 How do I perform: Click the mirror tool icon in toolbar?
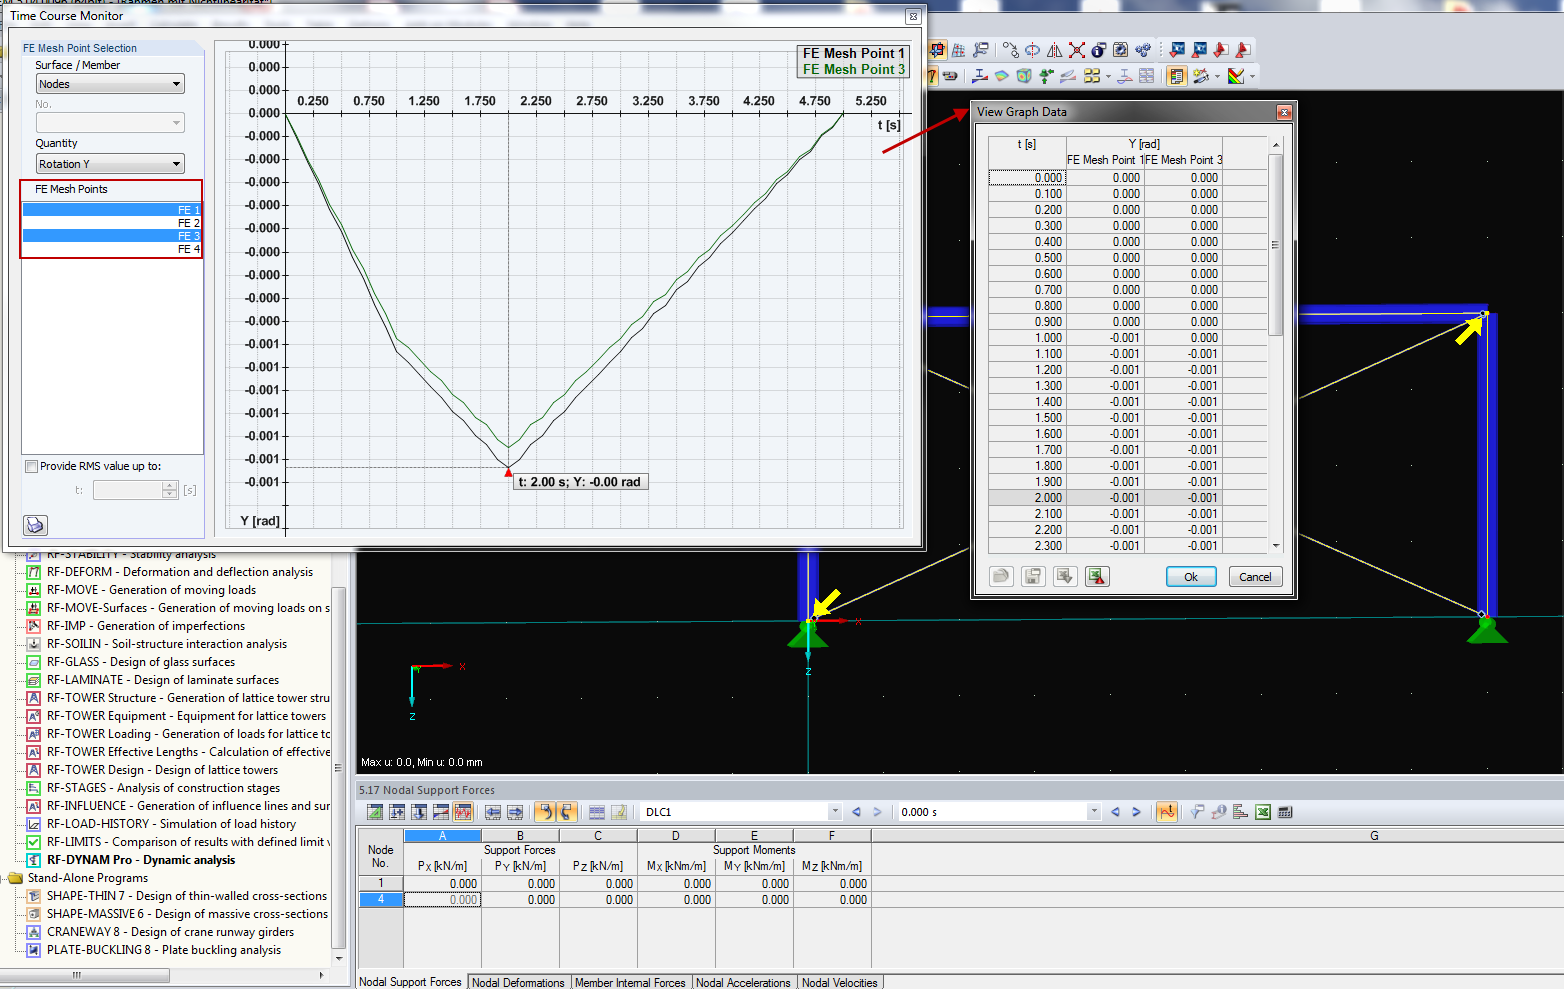[1054, 50]
